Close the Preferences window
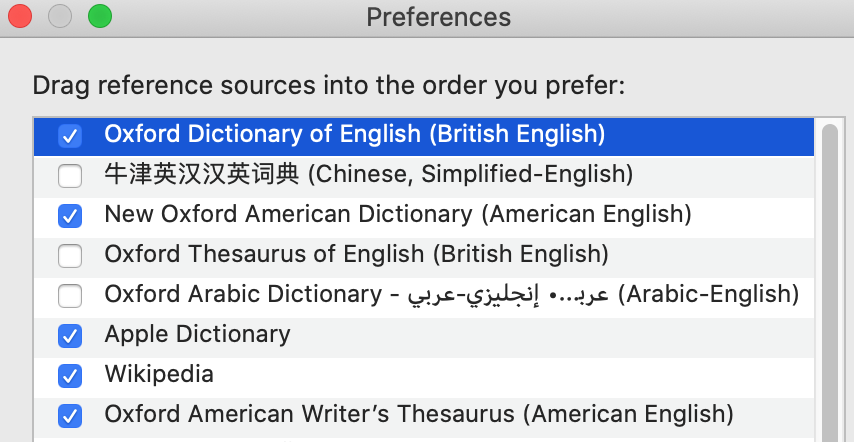854x442 pixels. 20,16
